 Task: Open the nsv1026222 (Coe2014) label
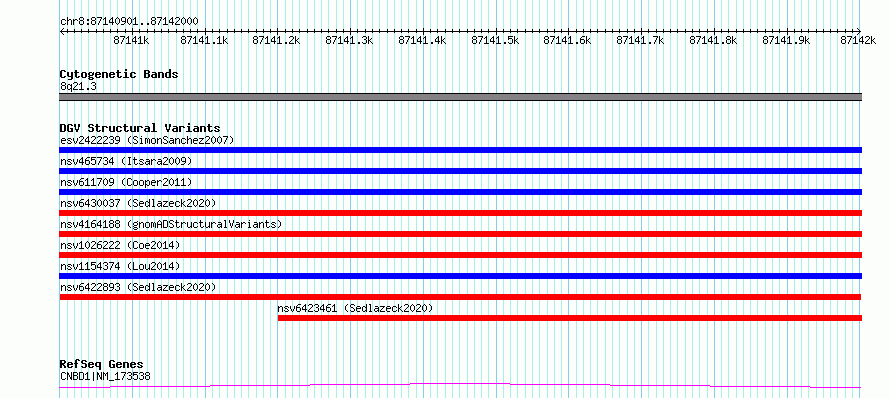(x=120, y=245)
